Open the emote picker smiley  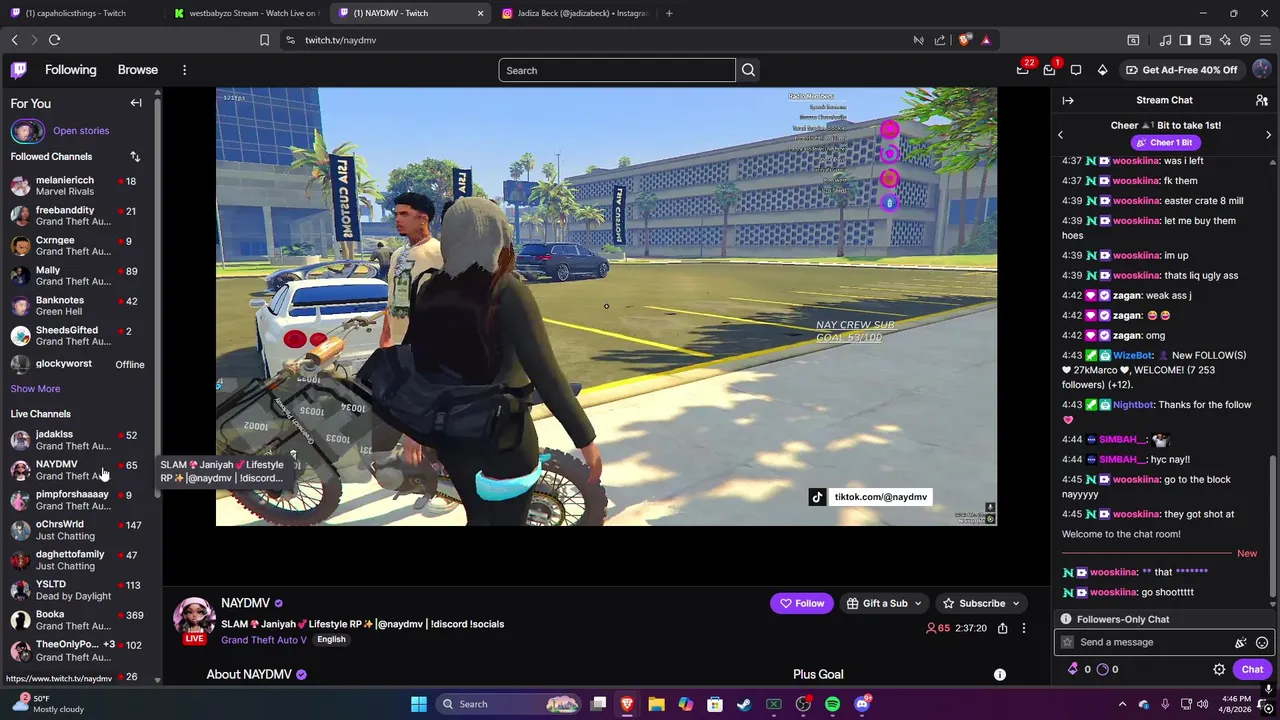click(x=1262, y=643)
